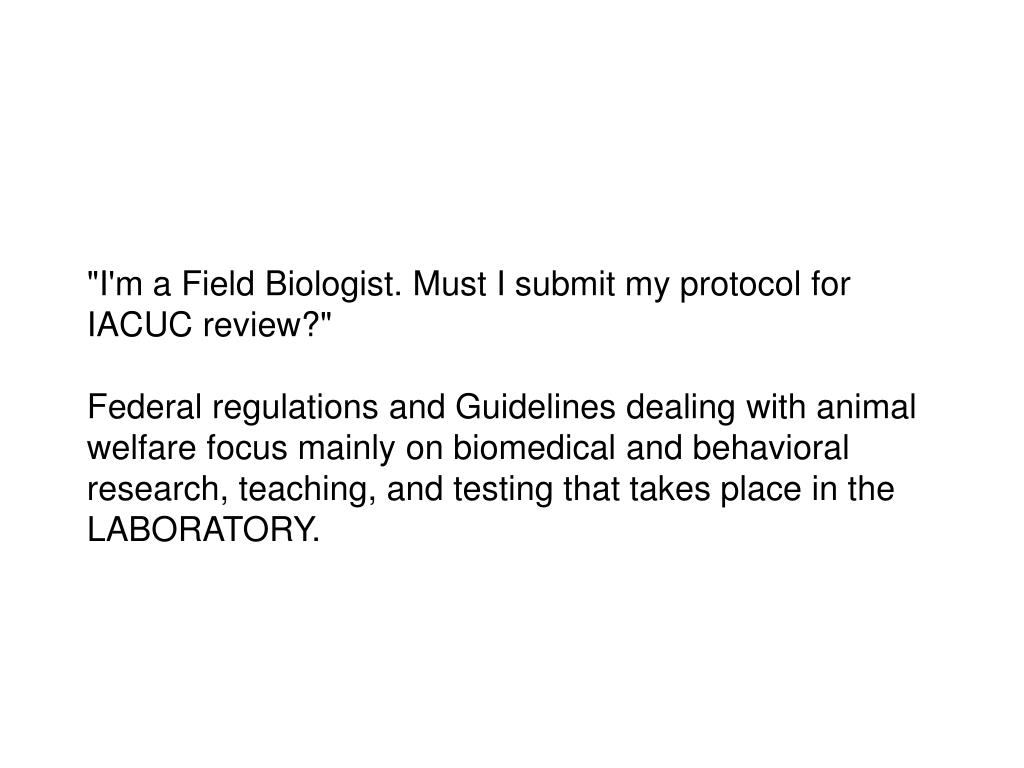Click the word place
The image size is (1024, 768).
(x=761, y=490)
